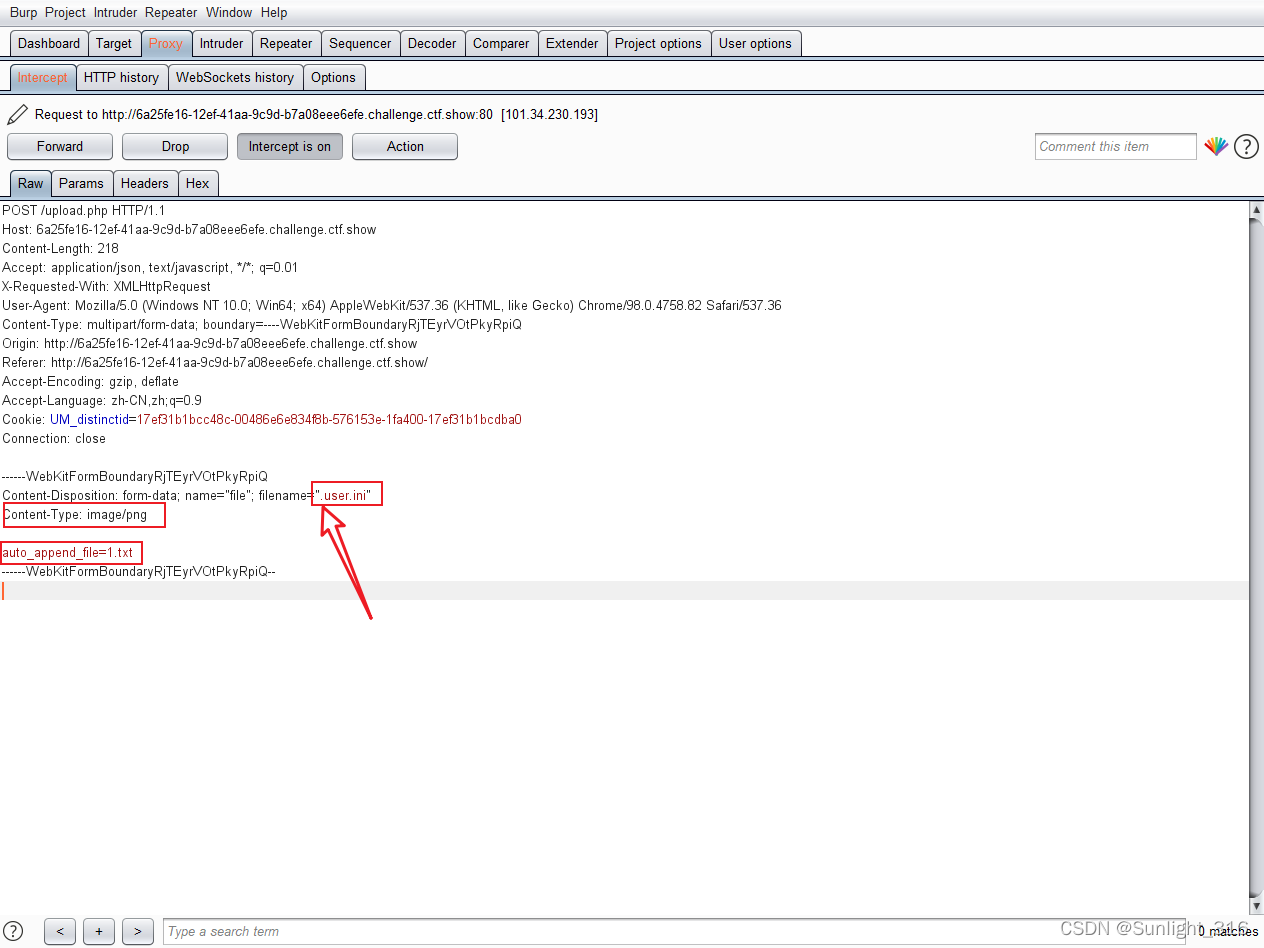Image resolution: width=1264 pixels, height=948 pixels.
Task: Click the next match > button
Action: (x=137, y=931)
